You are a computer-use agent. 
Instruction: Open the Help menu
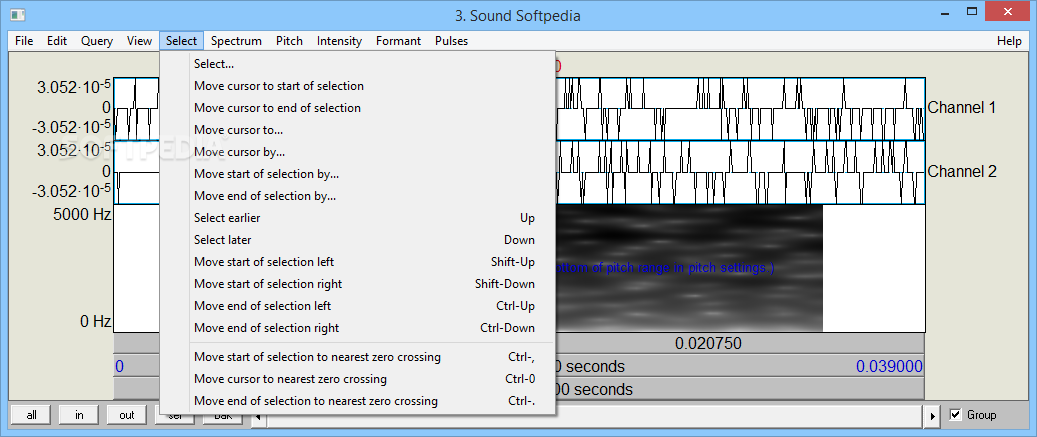coord(1009,41)
